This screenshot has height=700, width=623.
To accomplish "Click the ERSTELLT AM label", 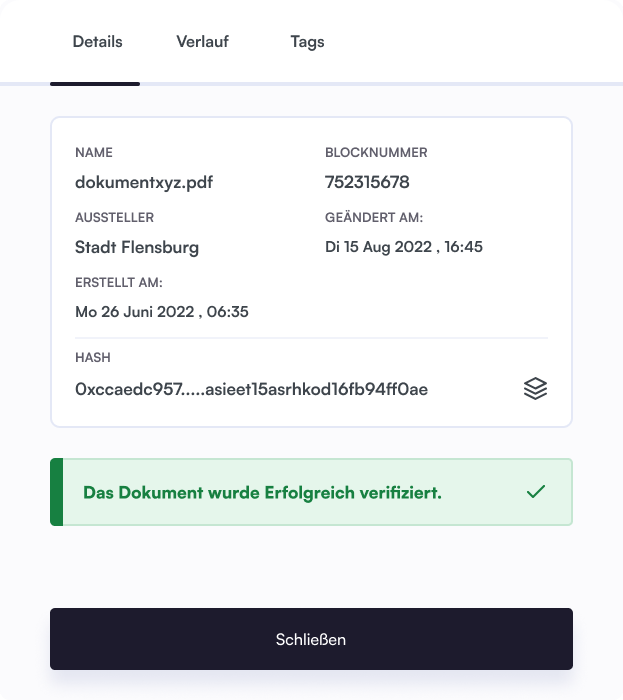I will pos(119,283).
